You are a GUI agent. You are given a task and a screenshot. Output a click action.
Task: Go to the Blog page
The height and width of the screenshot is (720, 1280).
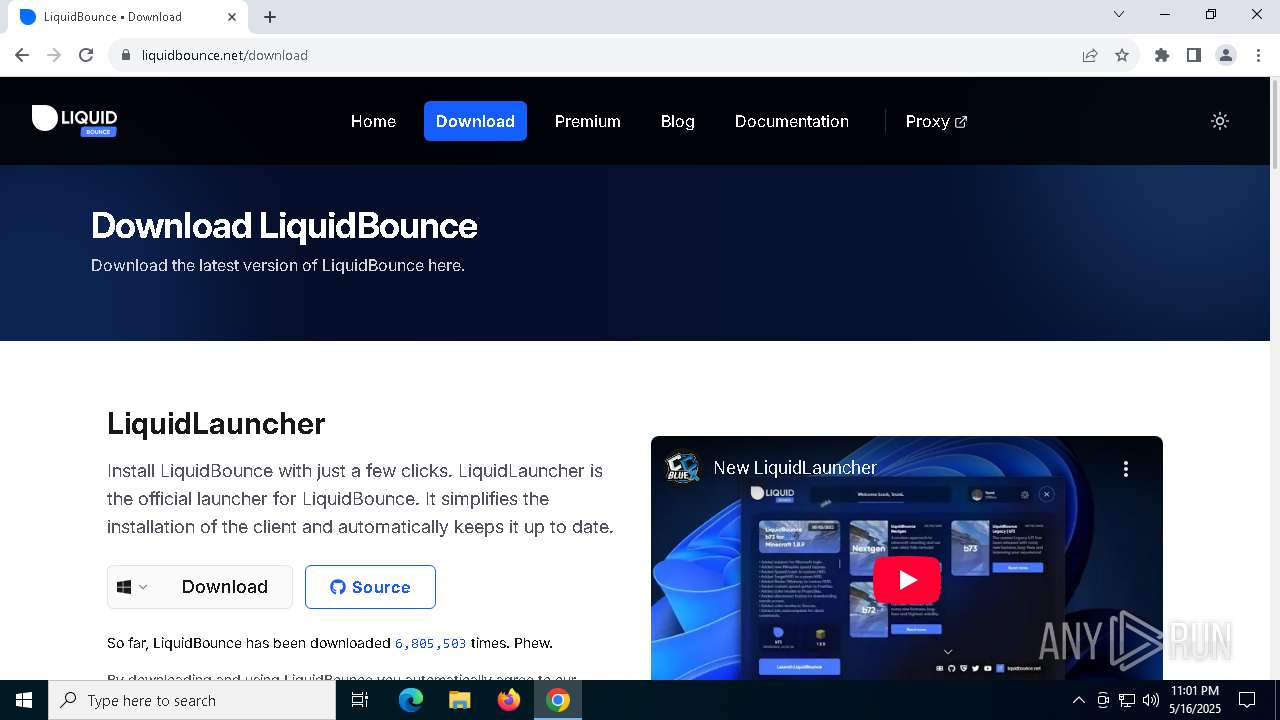click(677, 121)
